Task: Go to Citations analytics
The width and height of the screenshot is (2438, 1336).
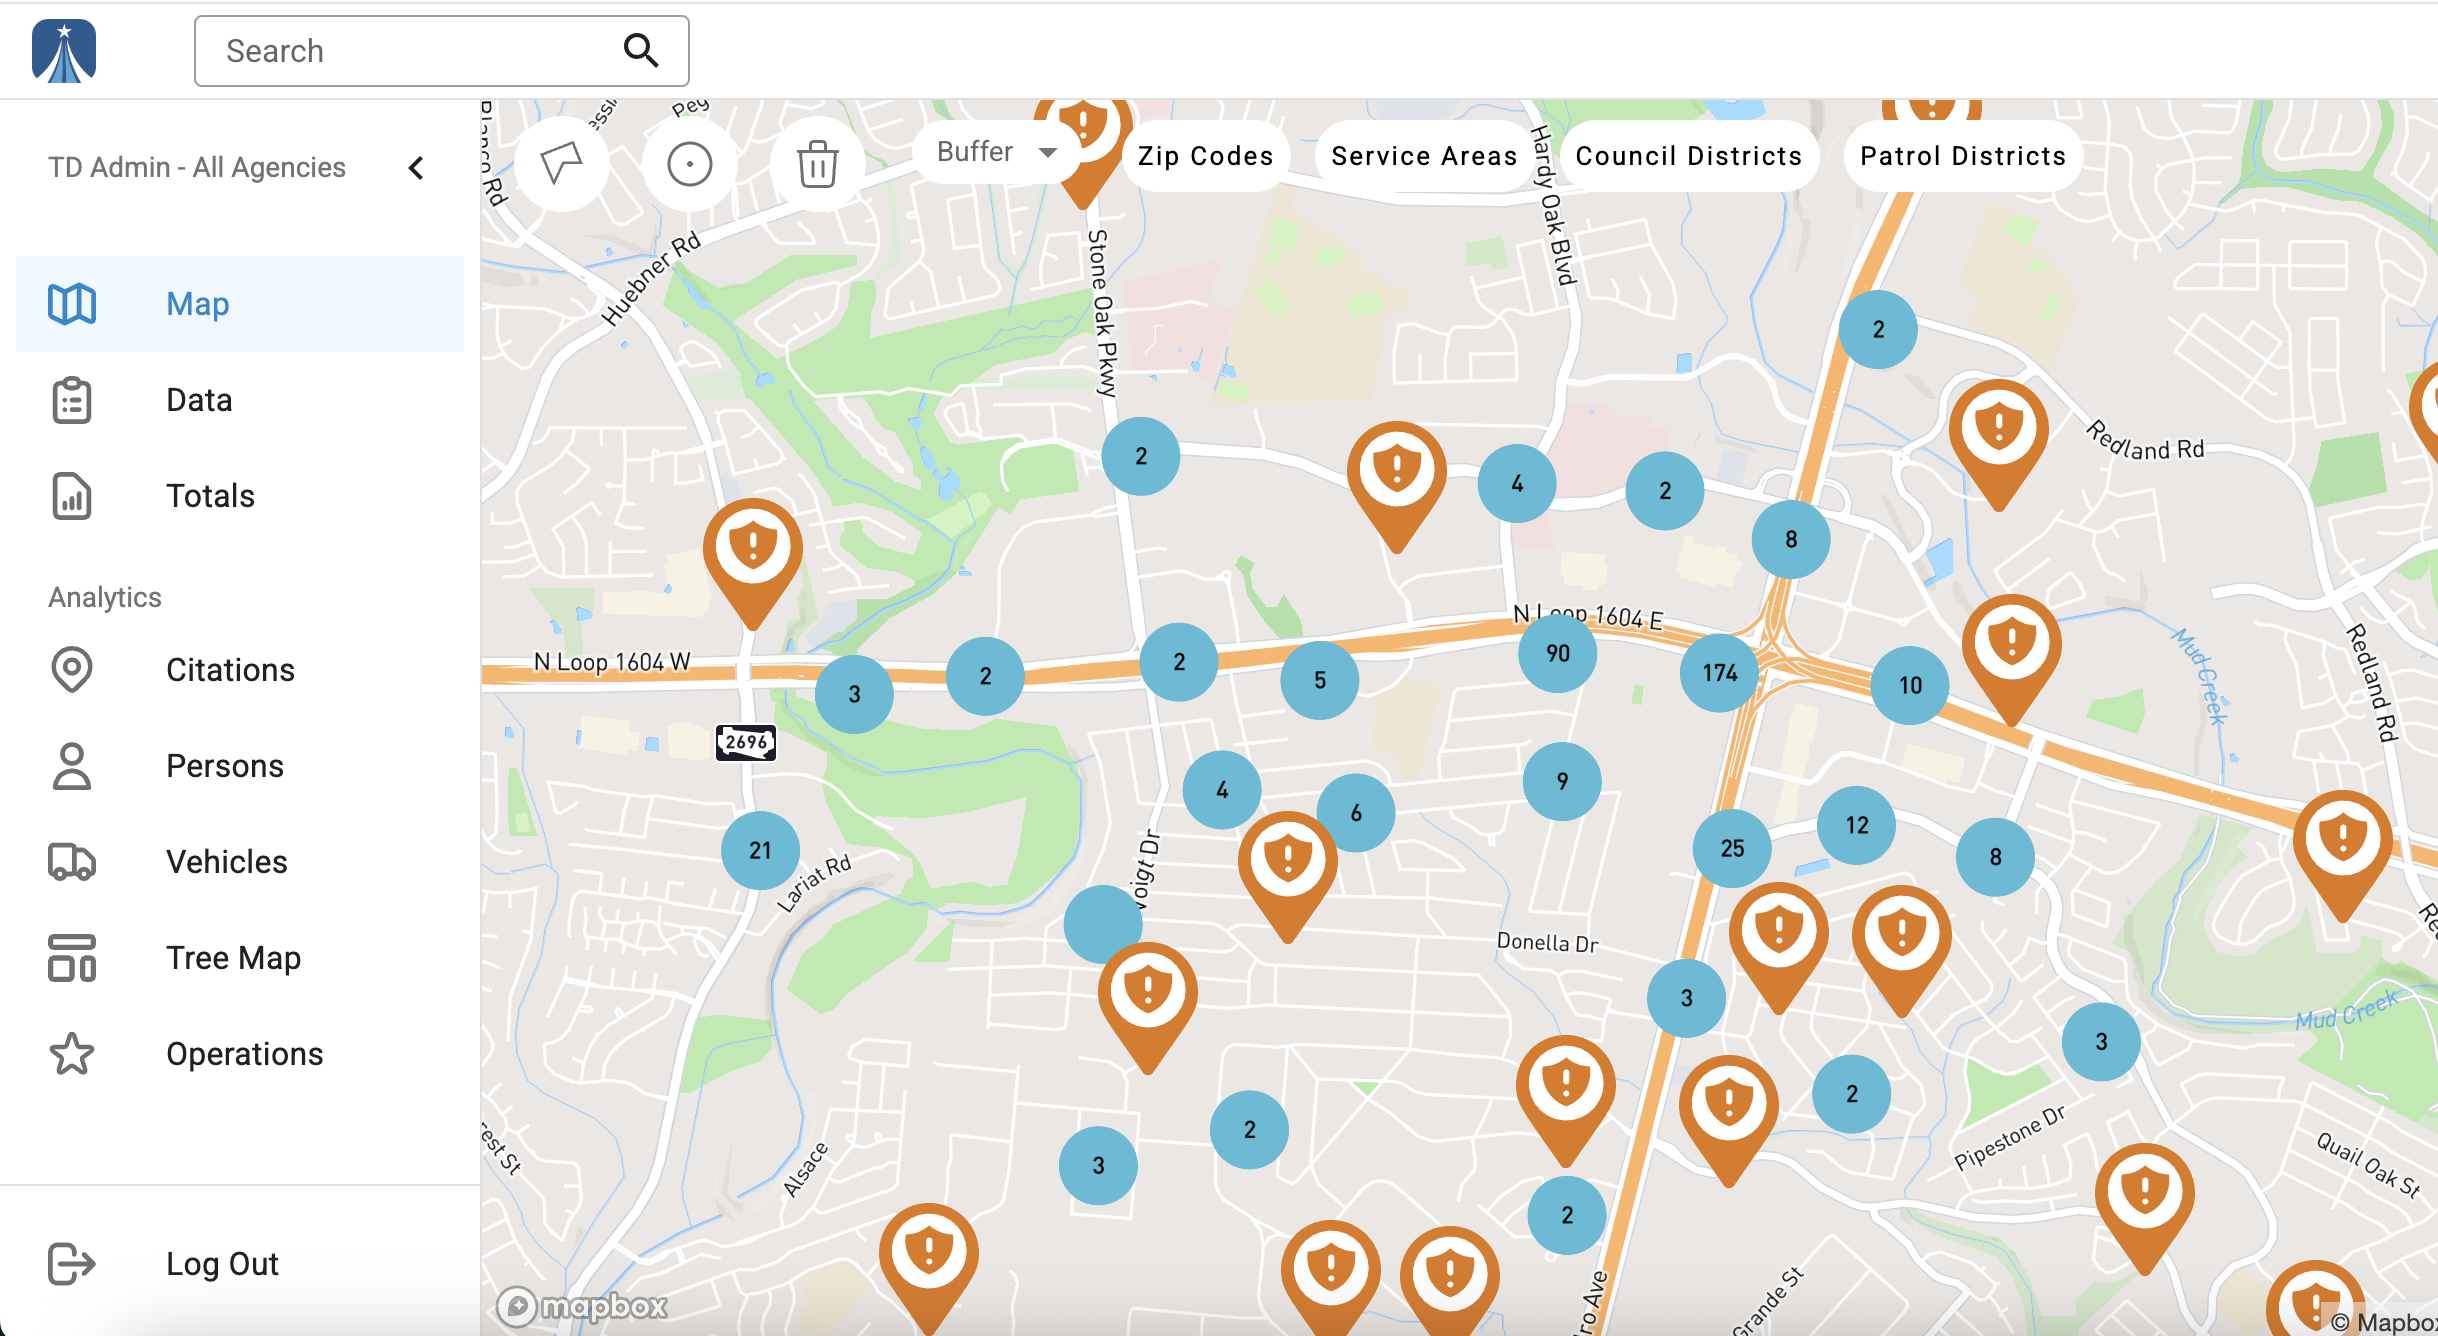Action: click(x=240, y=670)
